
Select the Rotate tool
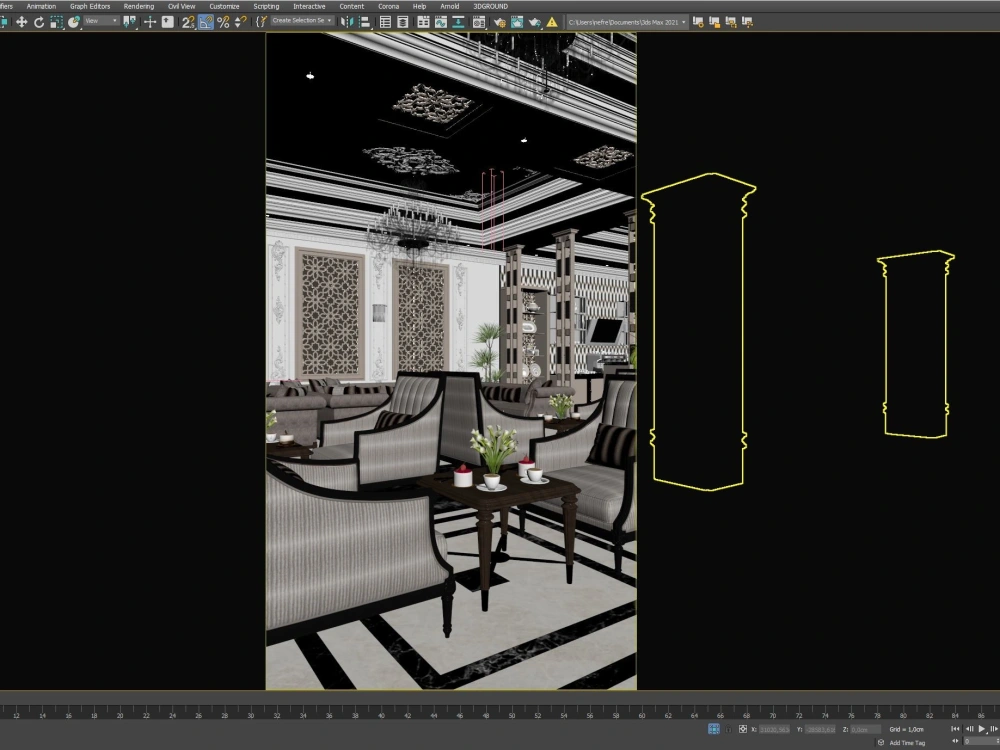click(39, 22)
